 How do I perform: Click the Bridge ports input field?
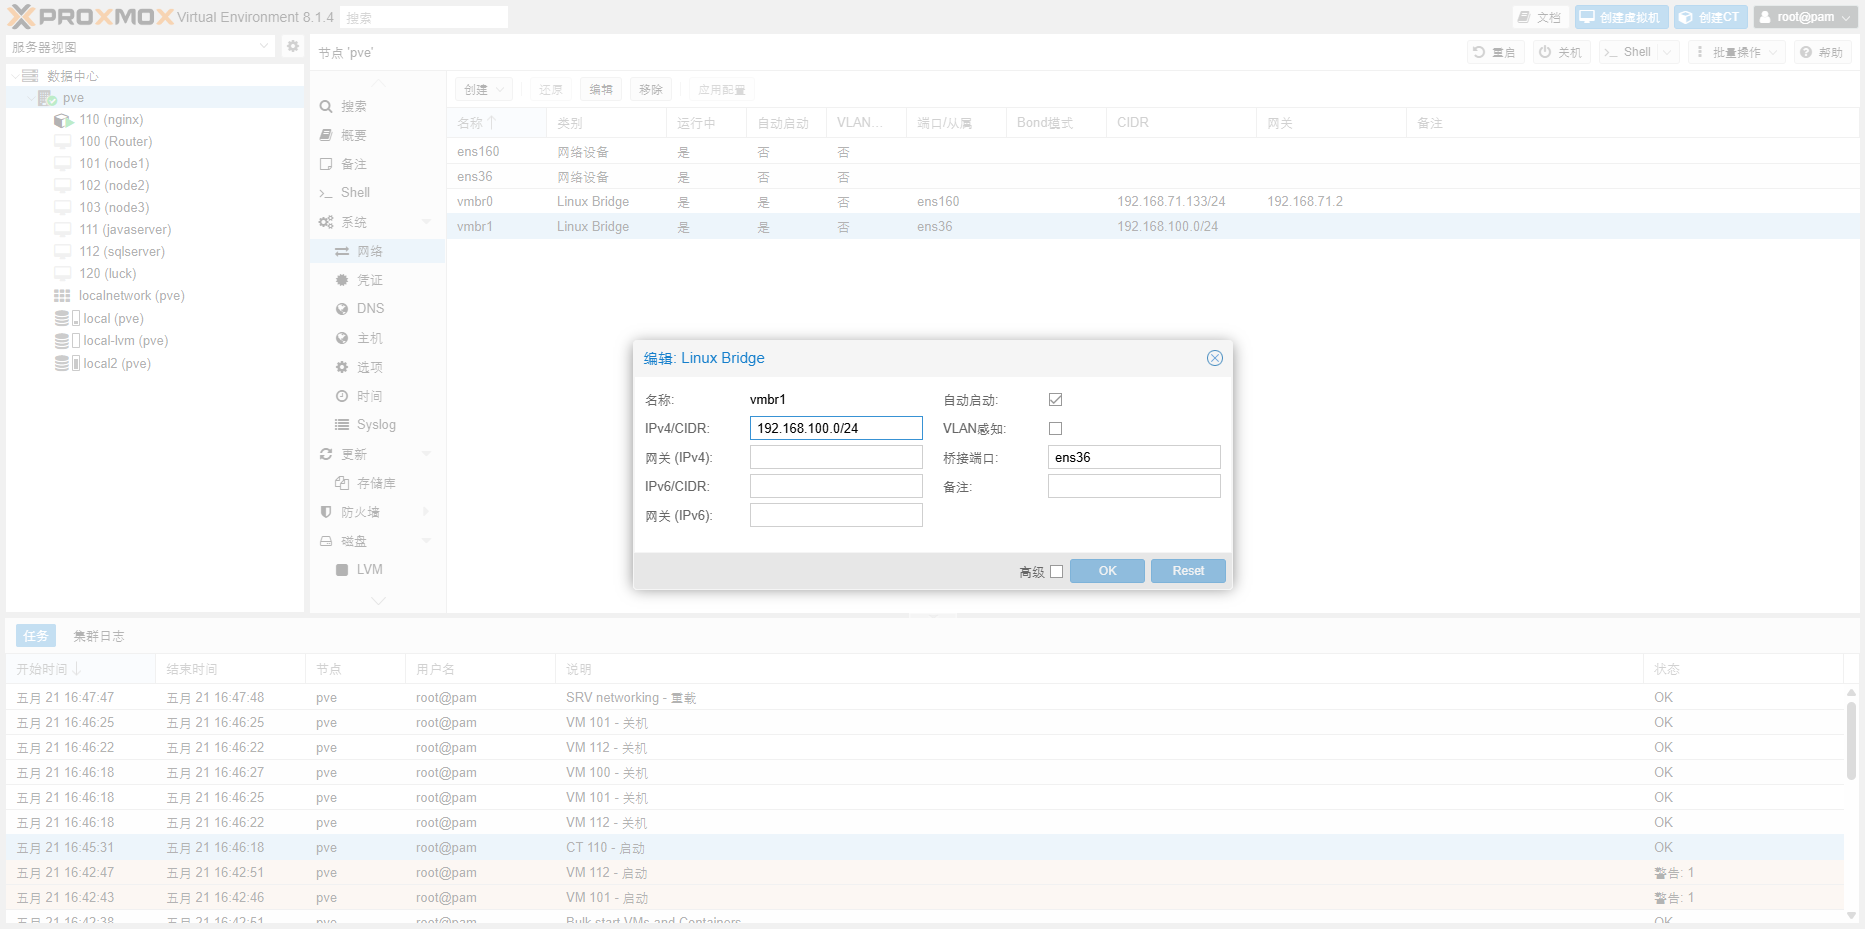(x=1134, y=457)
